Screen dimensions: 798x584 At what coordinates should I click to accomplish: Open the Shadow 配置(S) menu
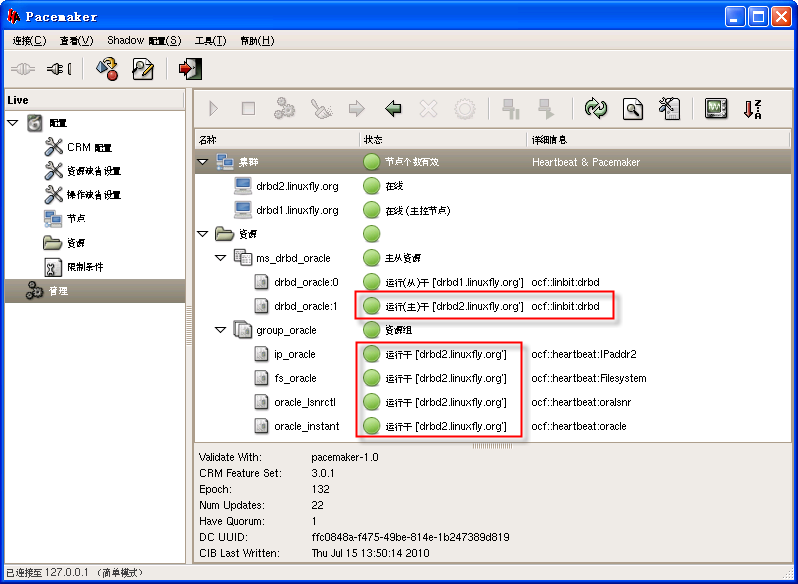tap(144, 40)
